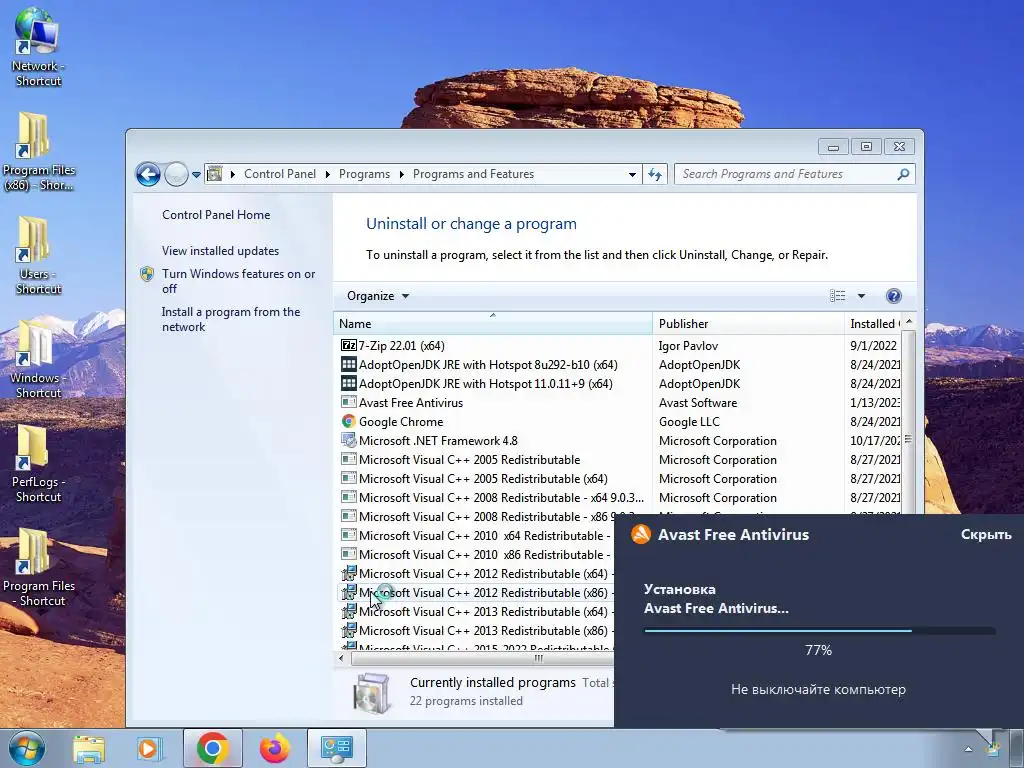Open the Users shortcut desktop icon

38,255
